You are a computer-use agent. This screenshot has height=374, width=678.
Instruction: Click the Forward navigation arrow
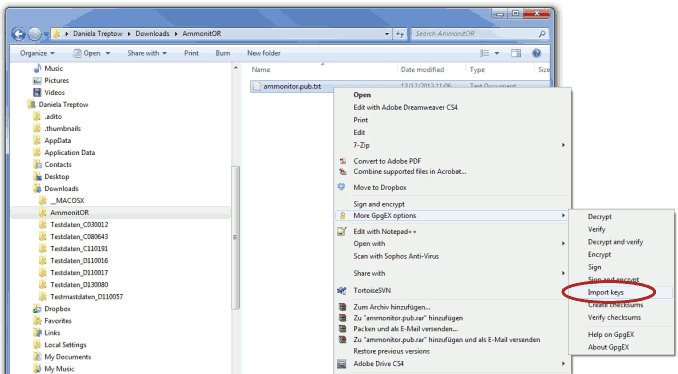(34, 34)
